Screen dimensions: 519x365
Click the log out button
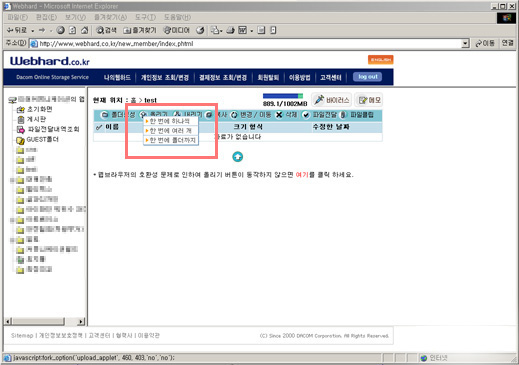(x=368, y=77)
